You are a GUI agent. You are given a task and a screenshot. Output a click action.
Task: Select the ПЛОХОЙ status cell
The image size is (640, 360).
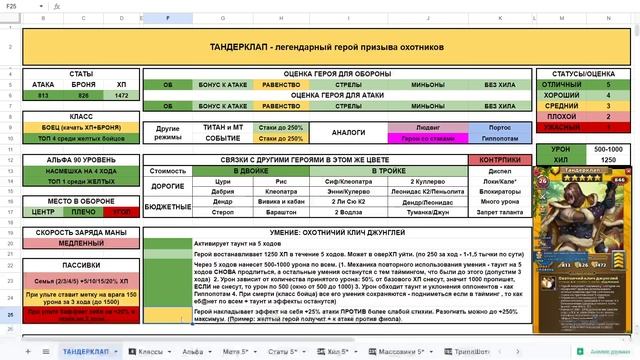(561, 116)
